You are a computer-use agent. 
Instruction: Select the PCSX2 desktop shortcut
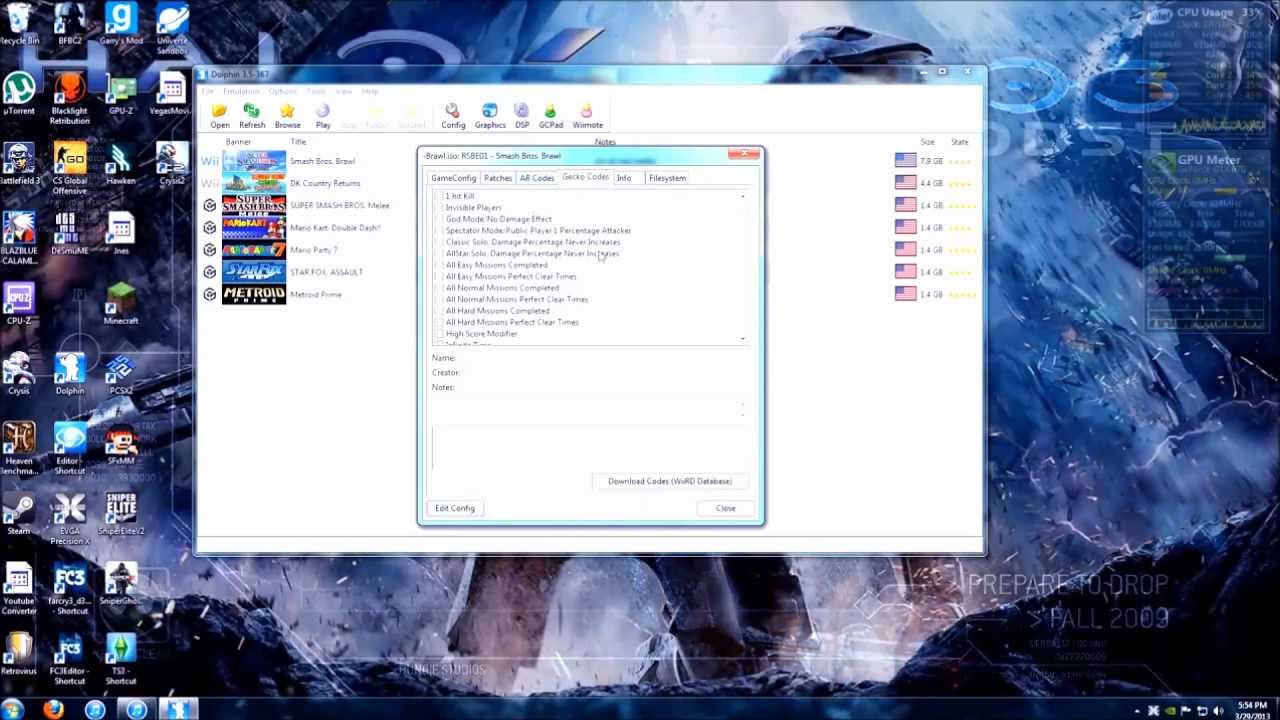[x=121, y=374]
